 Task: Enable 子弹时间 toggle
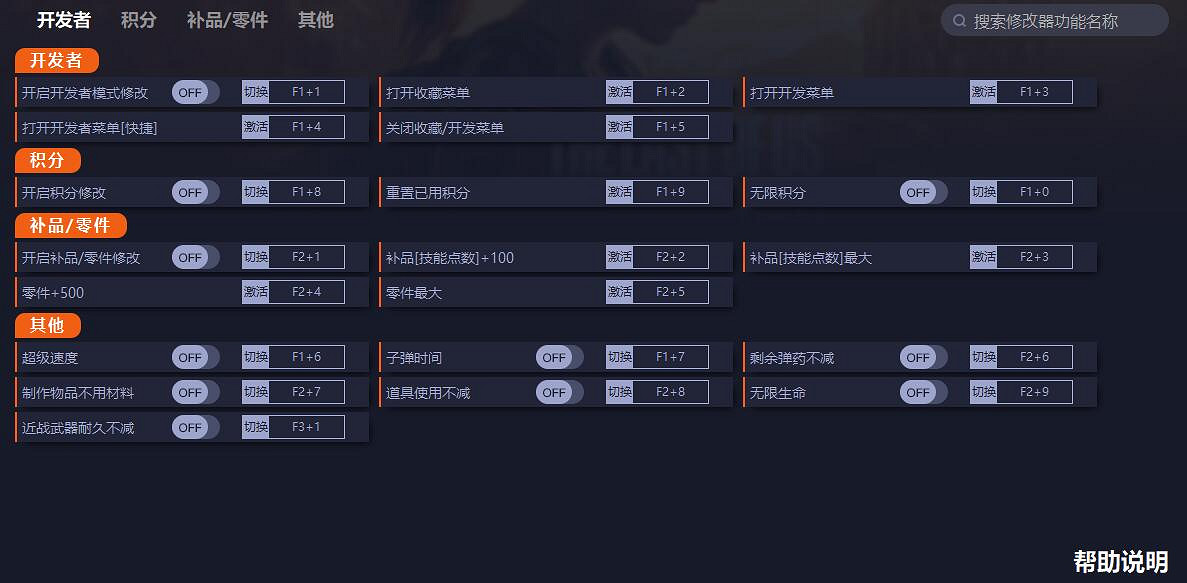(x=555, y=356)
